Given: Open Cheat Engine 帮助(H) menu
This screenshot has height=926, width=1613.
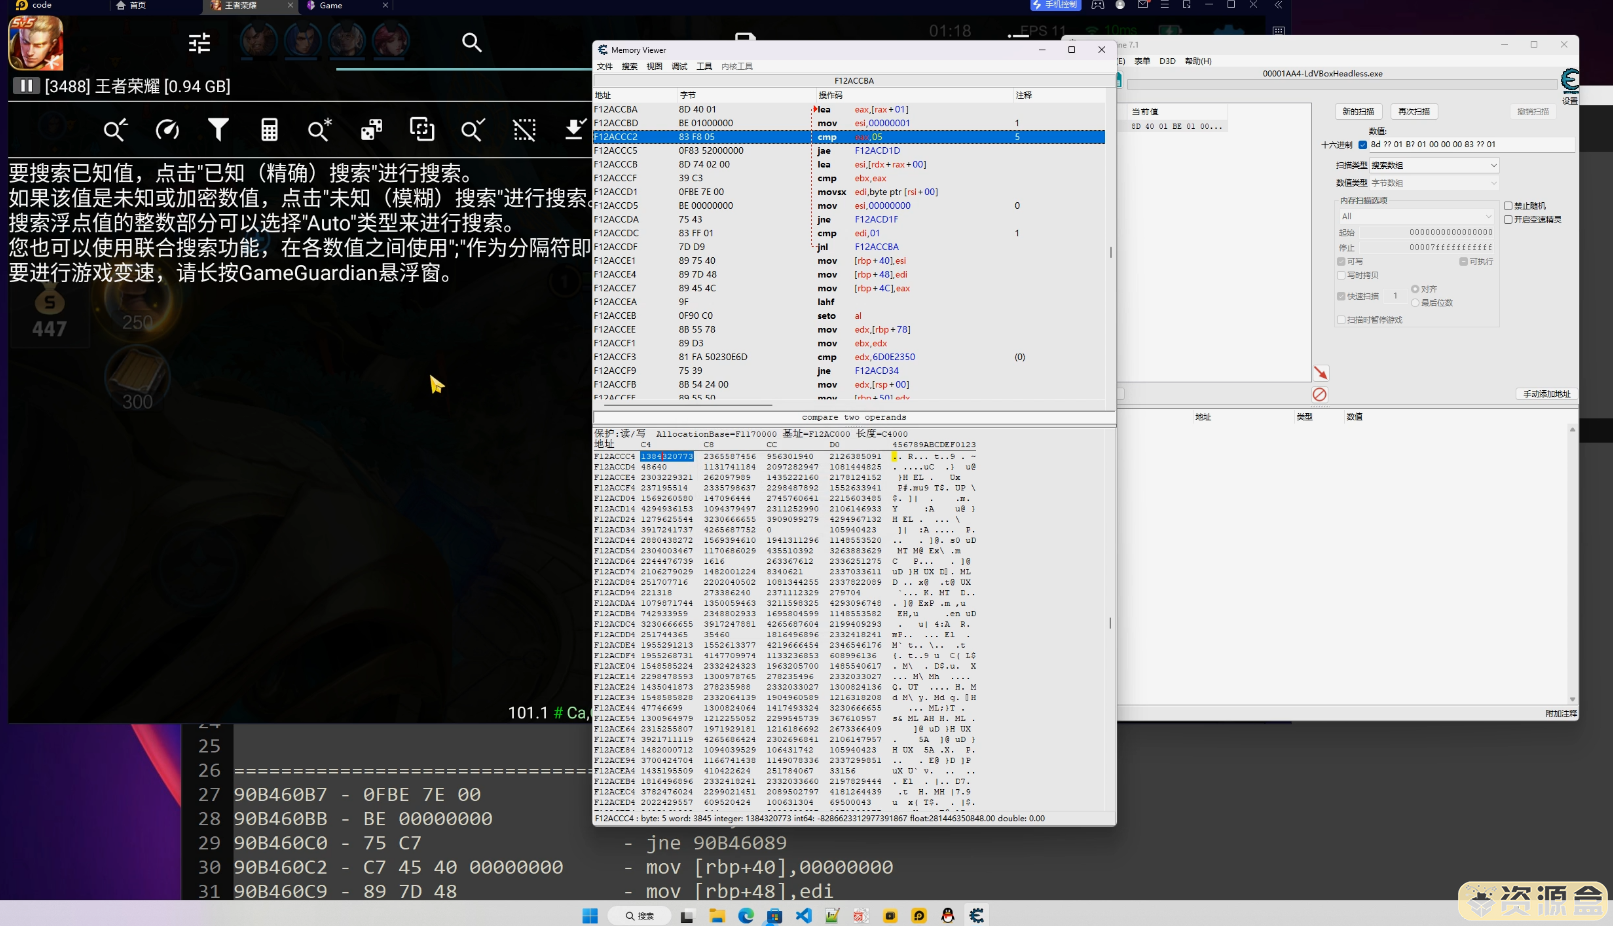Looking at the screenshot, I should click(1198, 61).
